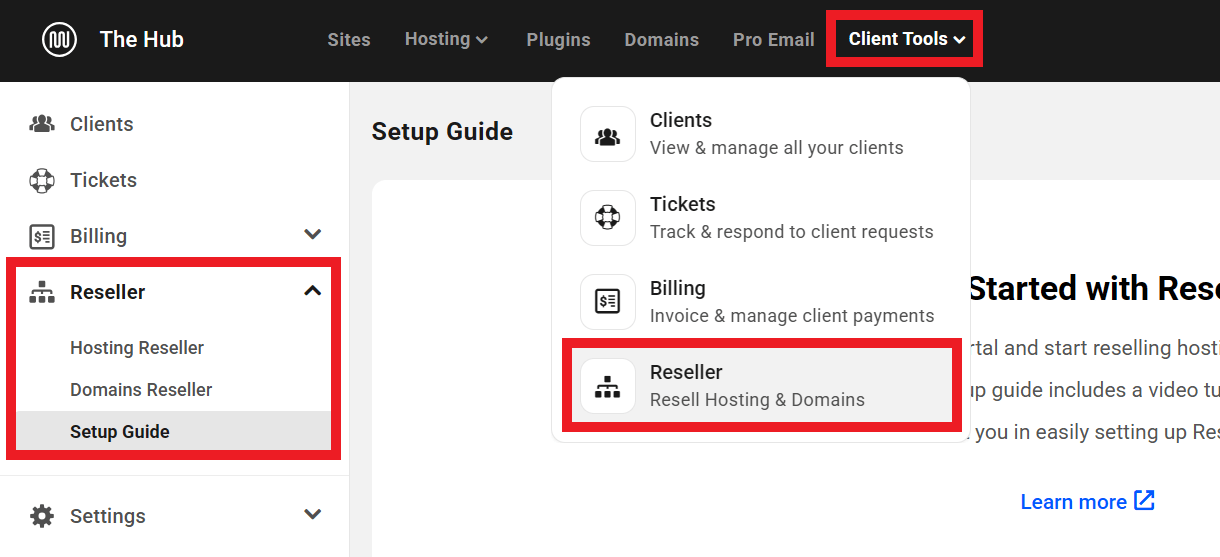Open Hosting Reseller sub-item
This screenshot has height=557, width=1220.
[137, 348]
